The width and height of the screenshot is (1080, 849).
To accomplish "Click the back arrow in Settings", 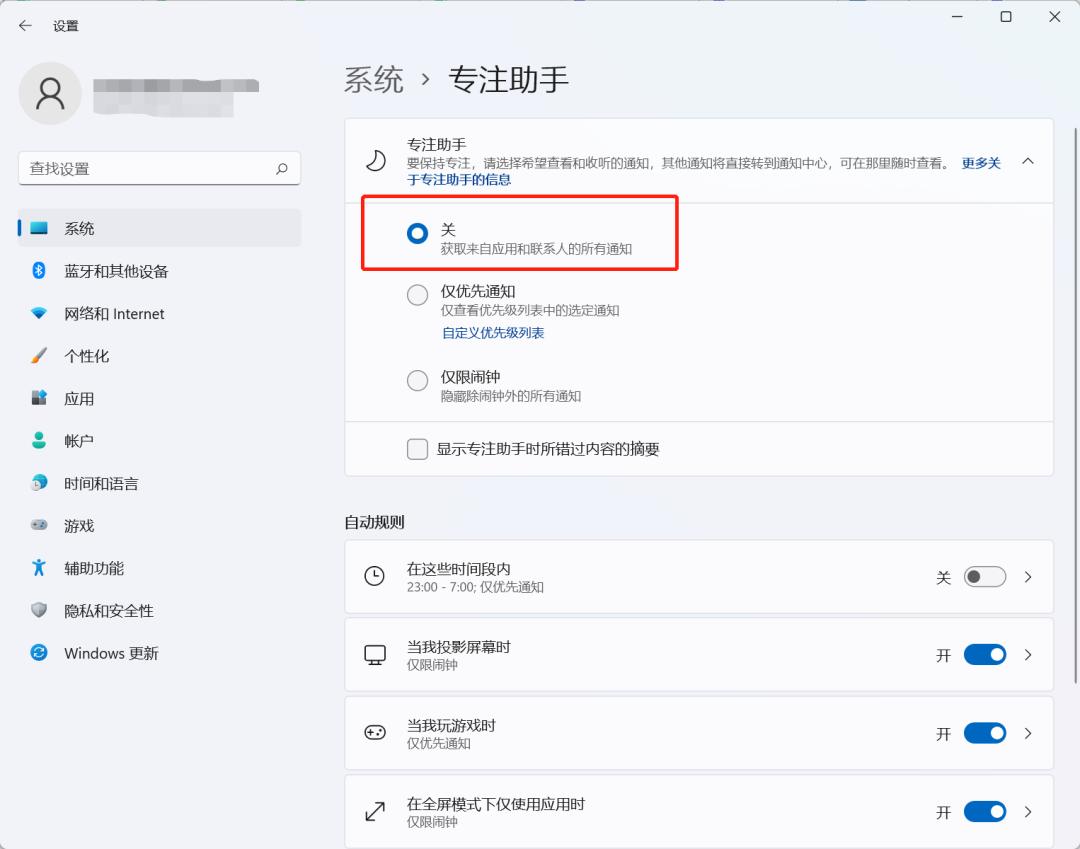I will [x=24, y=25].
